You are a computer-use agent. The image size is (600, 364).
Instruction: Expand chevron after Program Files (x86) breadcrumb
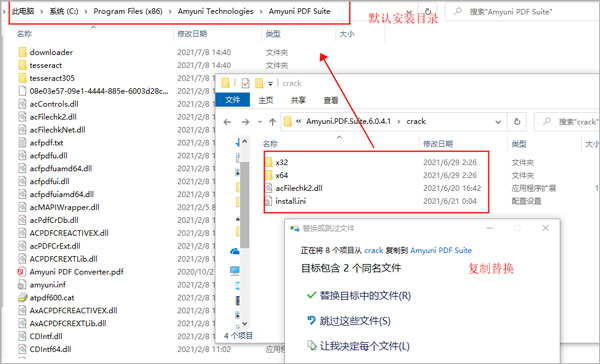170,11
